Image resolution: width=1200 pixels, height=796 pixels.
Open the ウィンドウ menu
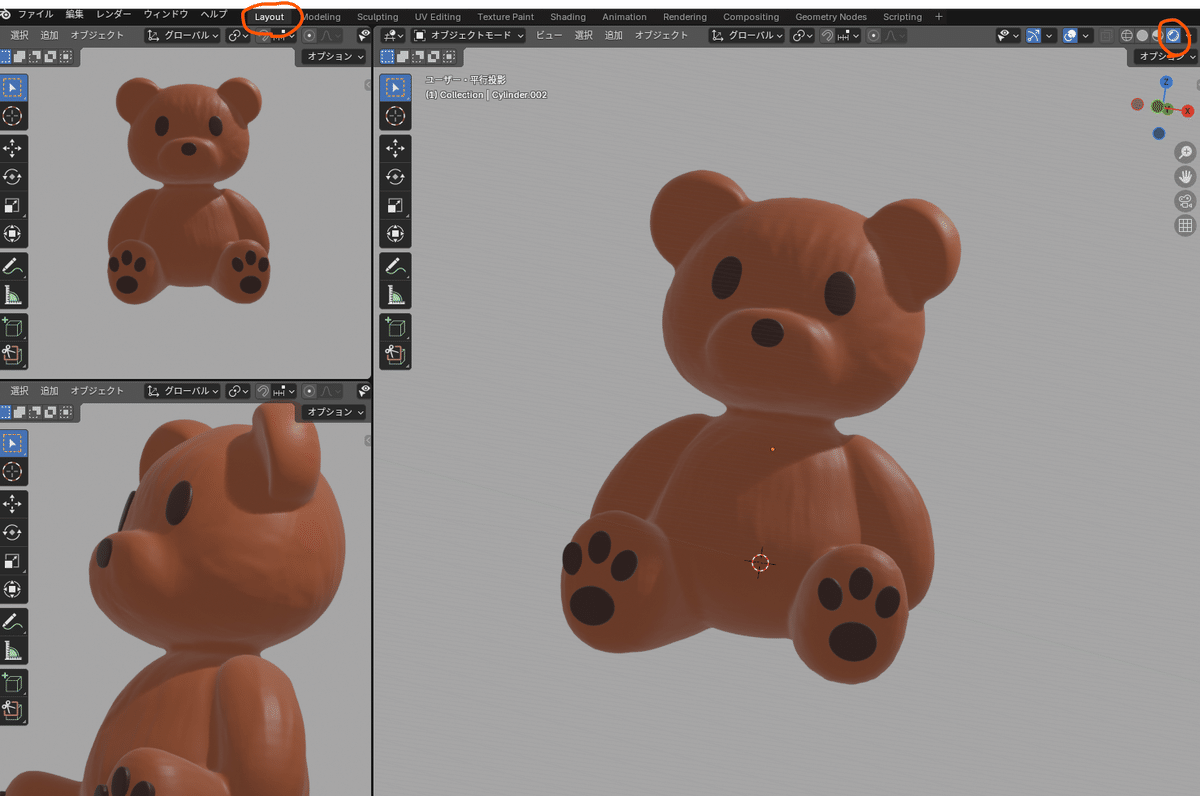coord(166,15)
